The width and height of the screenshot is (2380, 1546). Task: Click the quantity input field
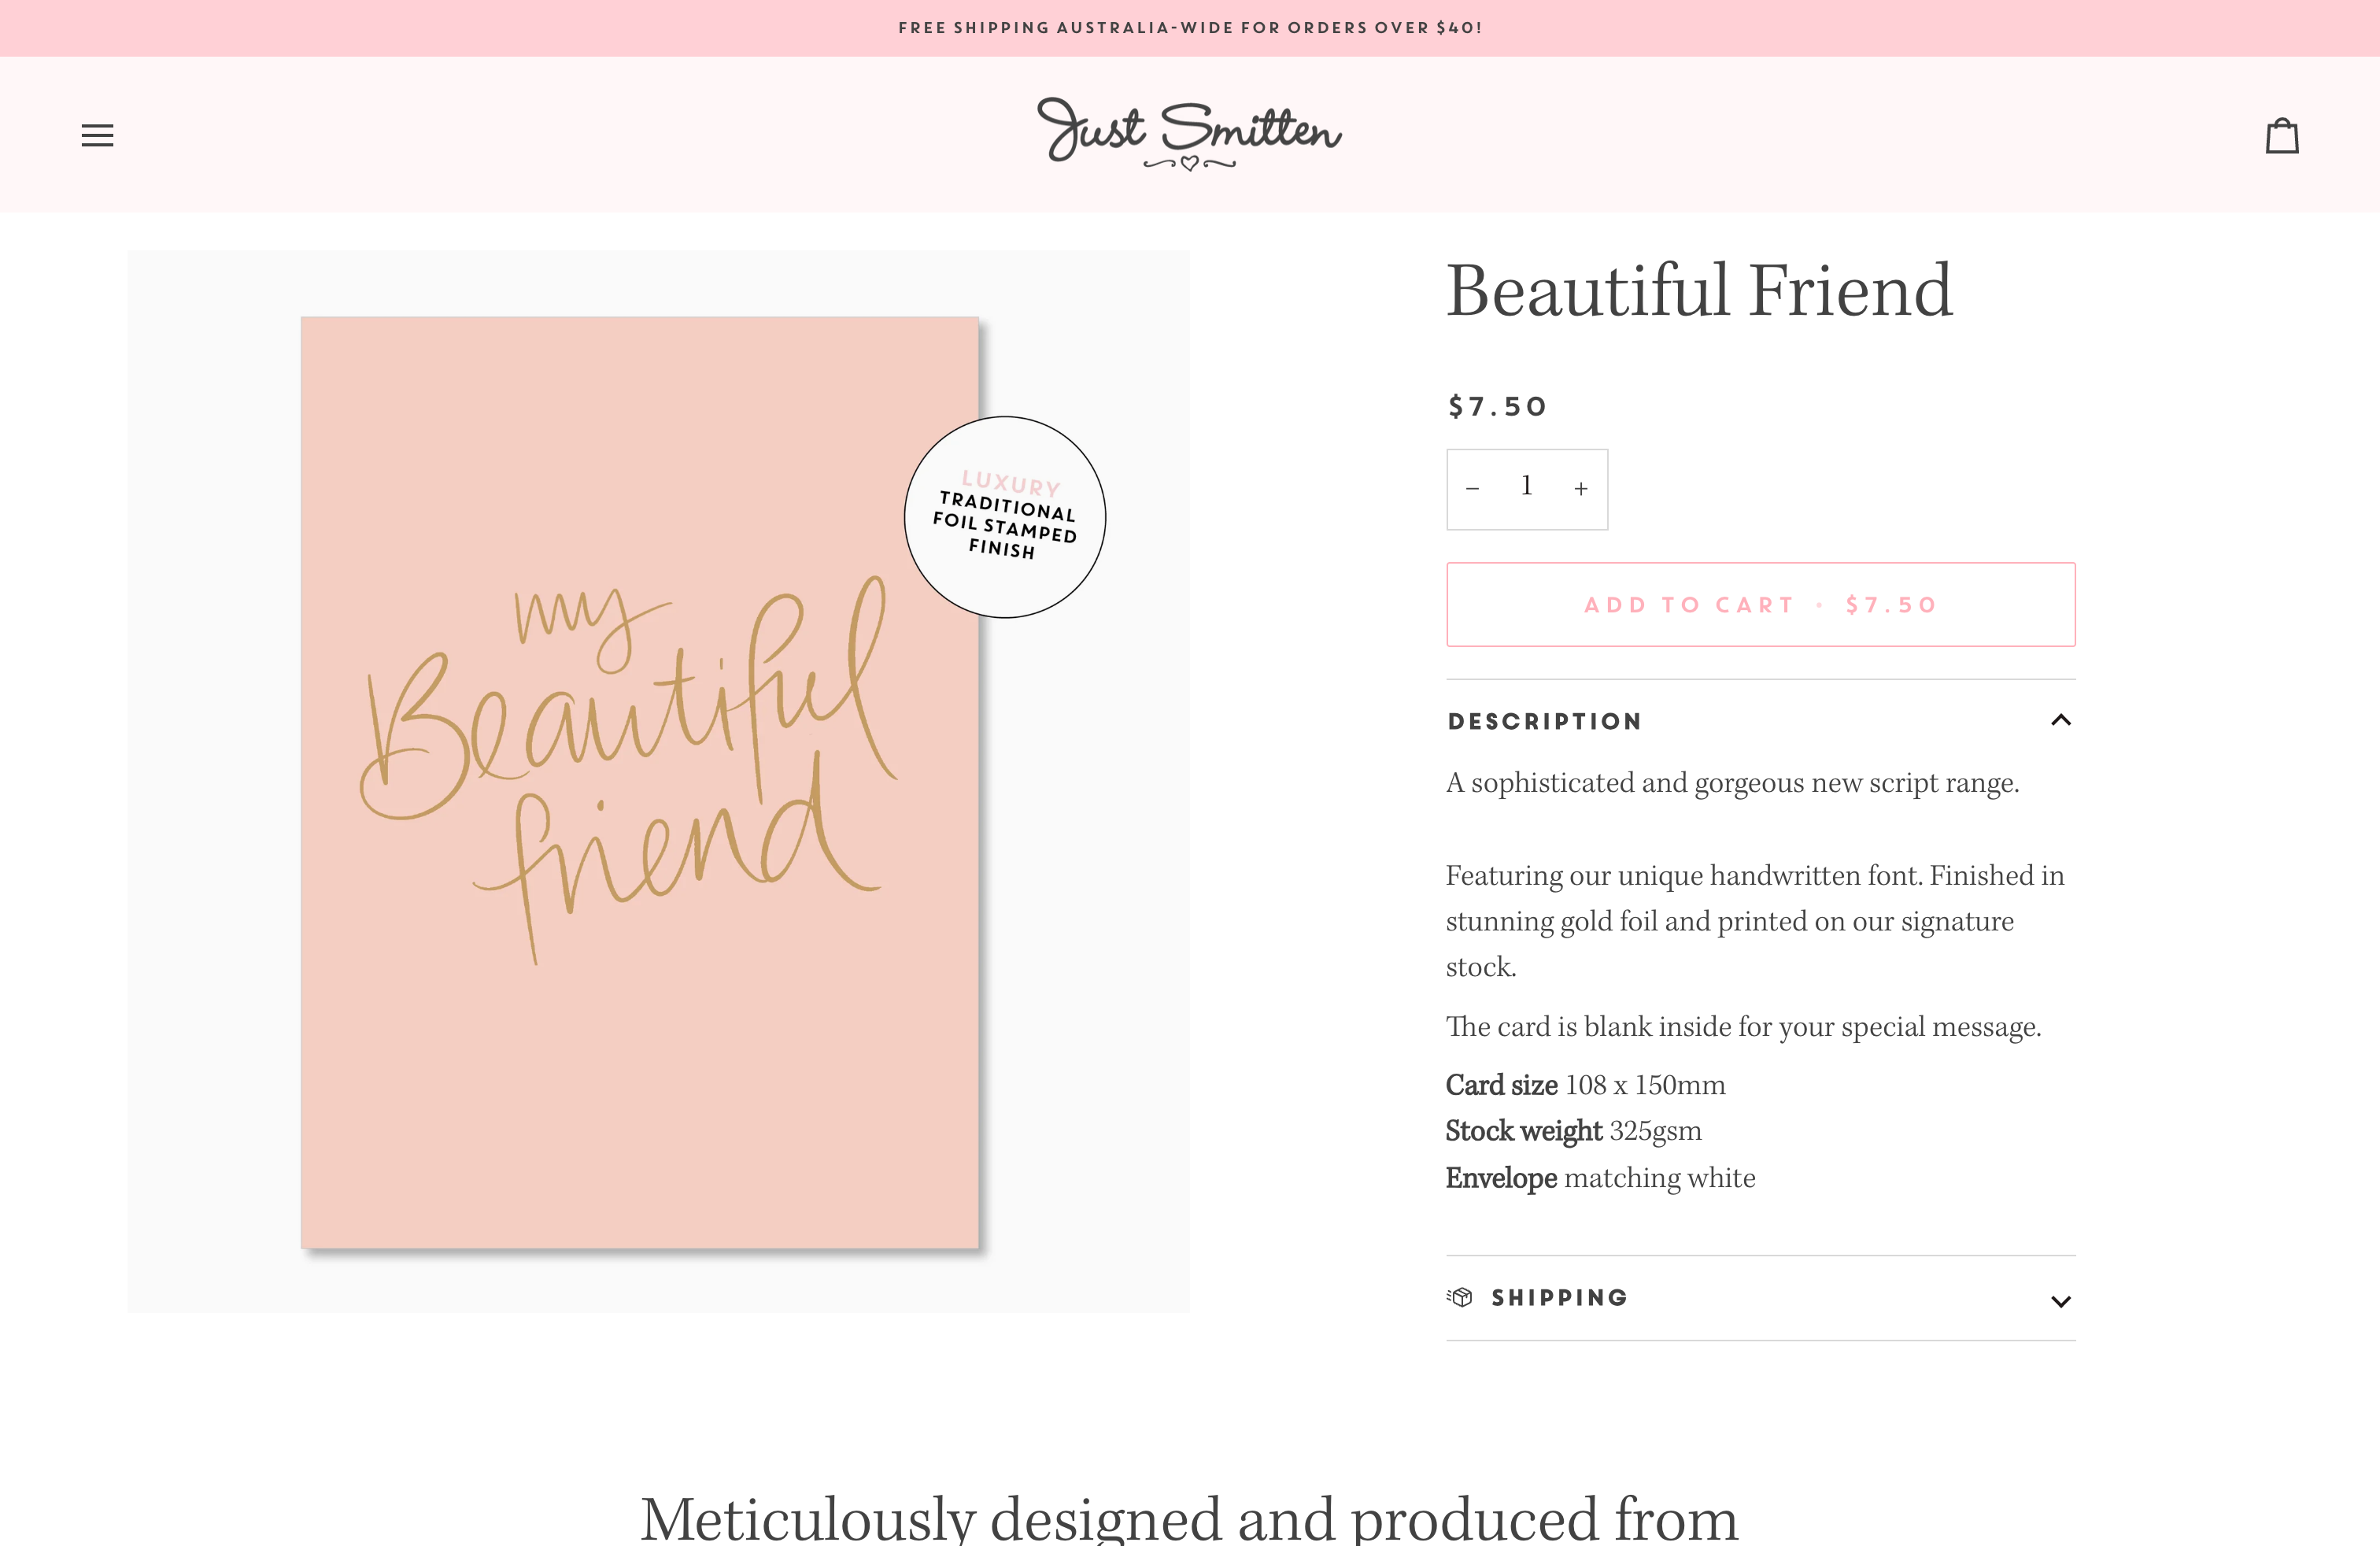pos(1527,489)
